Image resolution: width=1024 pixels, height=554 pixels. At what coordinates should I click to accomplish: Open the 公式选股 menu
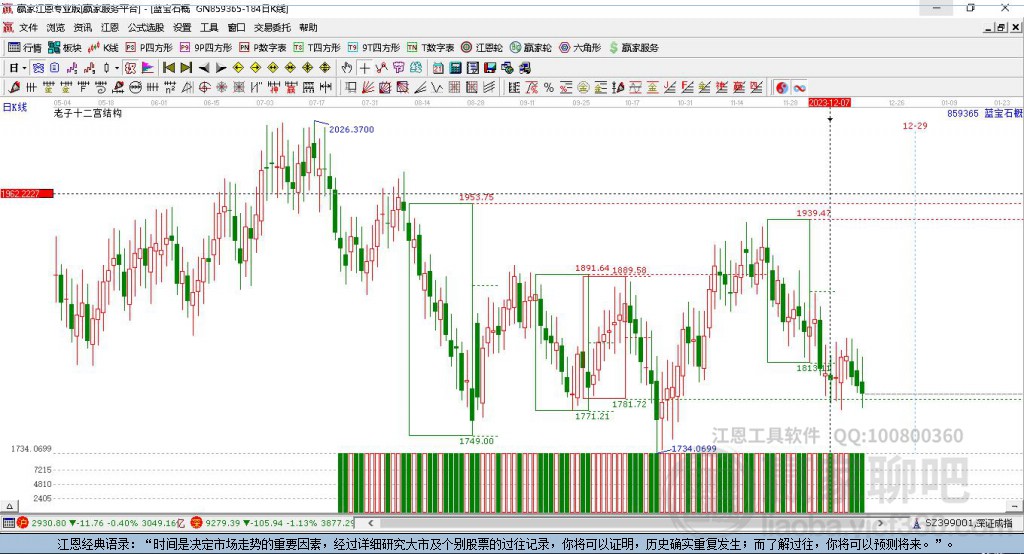tap(146, 27)
